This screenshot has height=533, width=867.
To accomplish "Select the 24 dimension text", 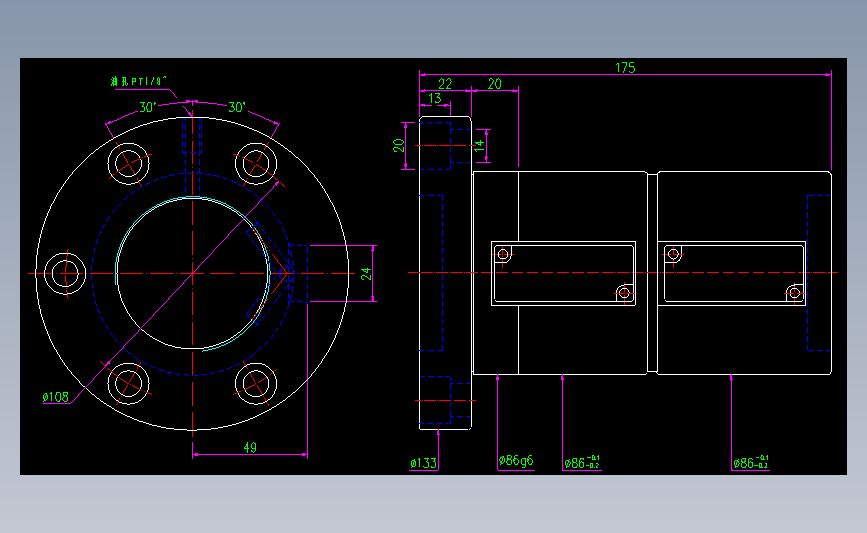I will click(x=366, y=274).
